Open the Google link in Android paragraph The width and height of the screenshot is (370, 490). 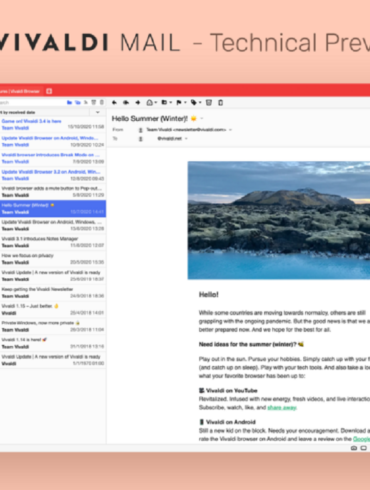point(361,439)
